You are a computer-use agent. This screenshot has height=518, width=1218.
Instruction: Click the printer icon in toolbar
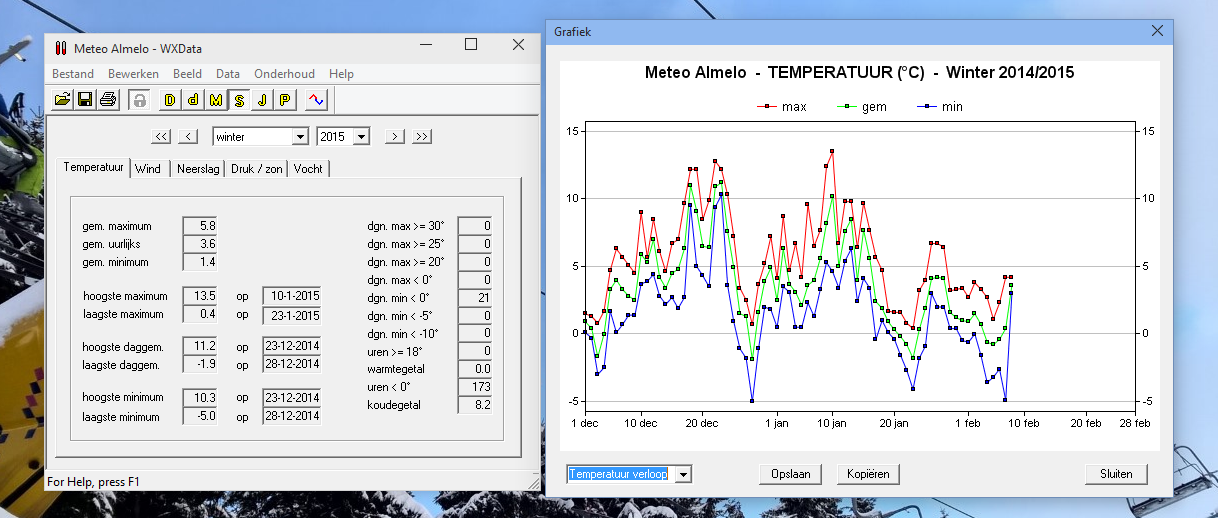click(108, 99)
